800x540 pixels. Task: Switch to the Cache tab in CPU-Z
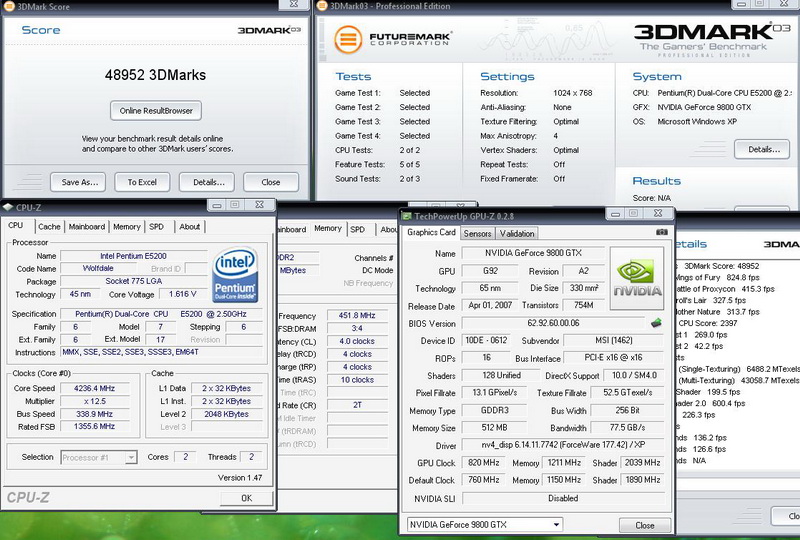point(49,227)
